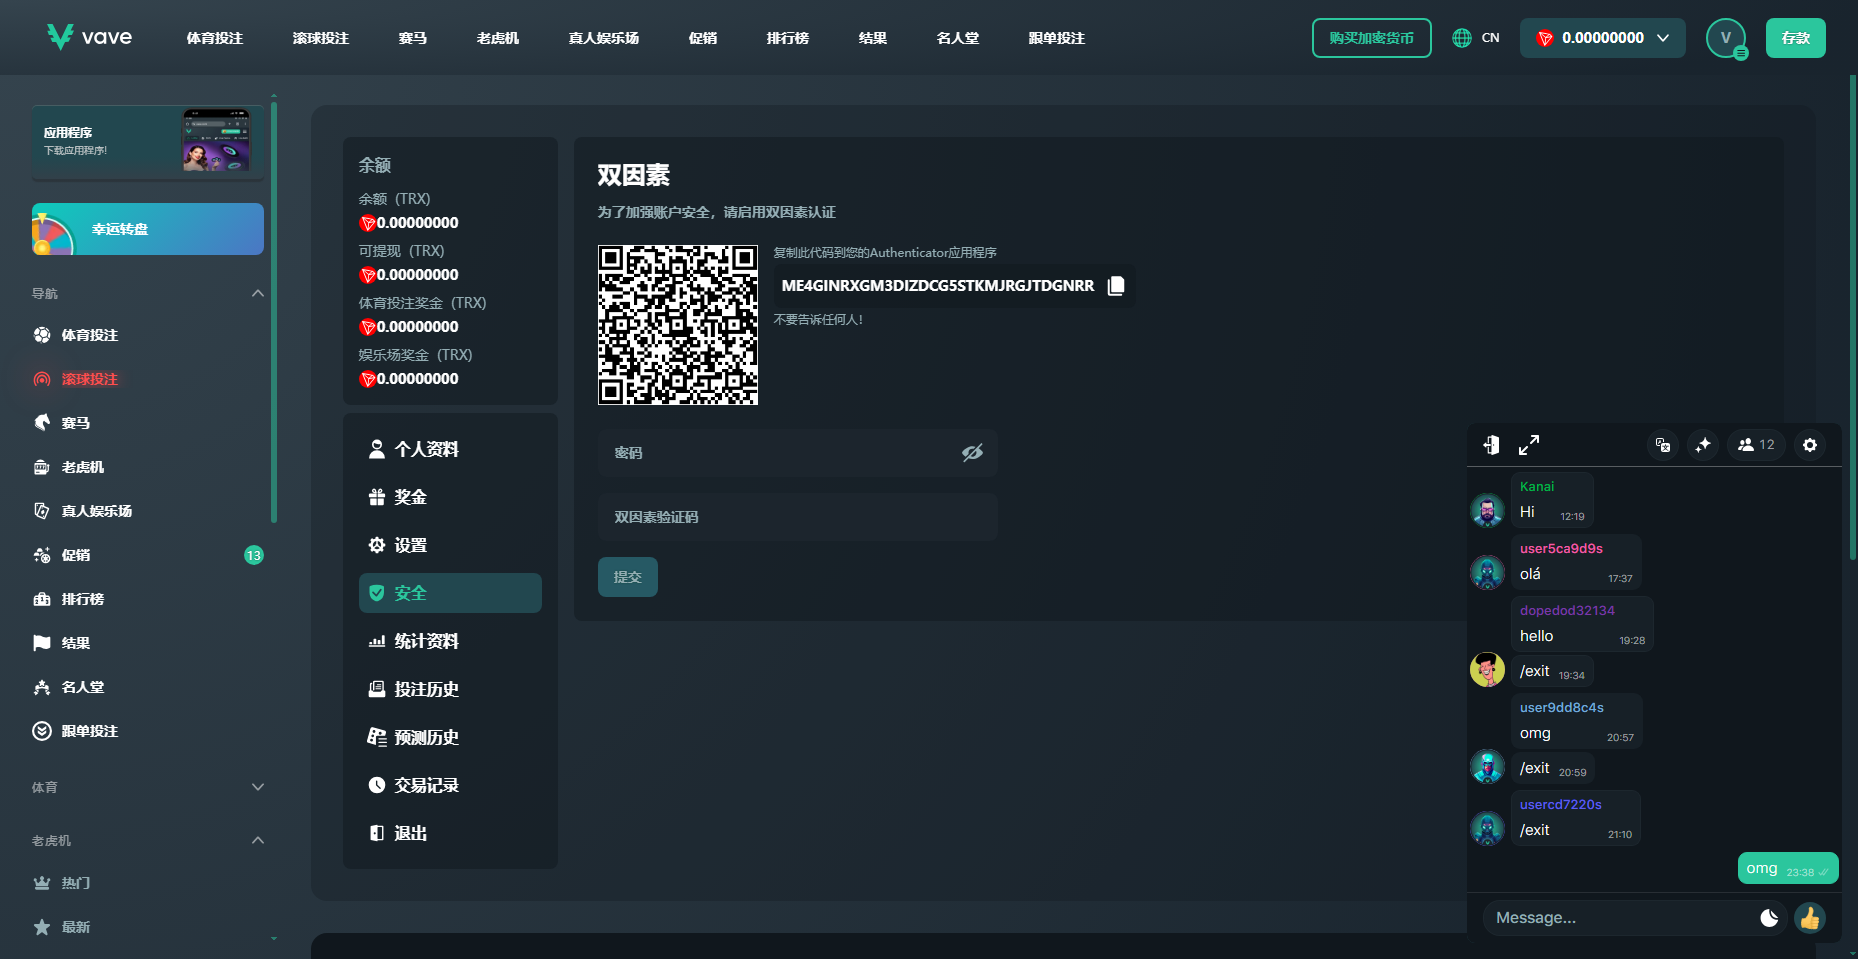Select the 安全 security menu item
The height and width of the screenshot is (959, 1858).
pos(450,593)
